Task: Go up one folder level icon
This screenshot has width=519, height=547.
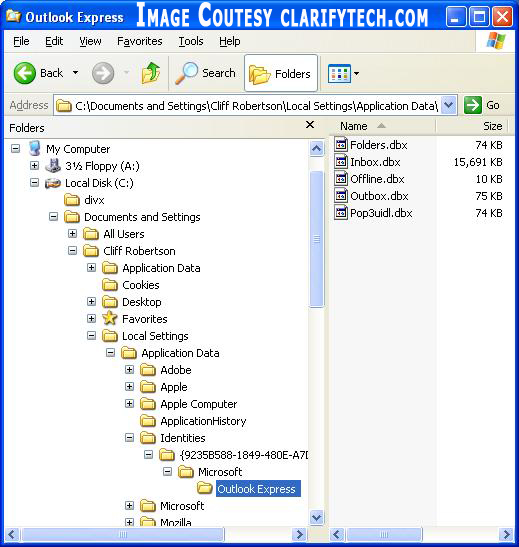Action: pos(151,73)
